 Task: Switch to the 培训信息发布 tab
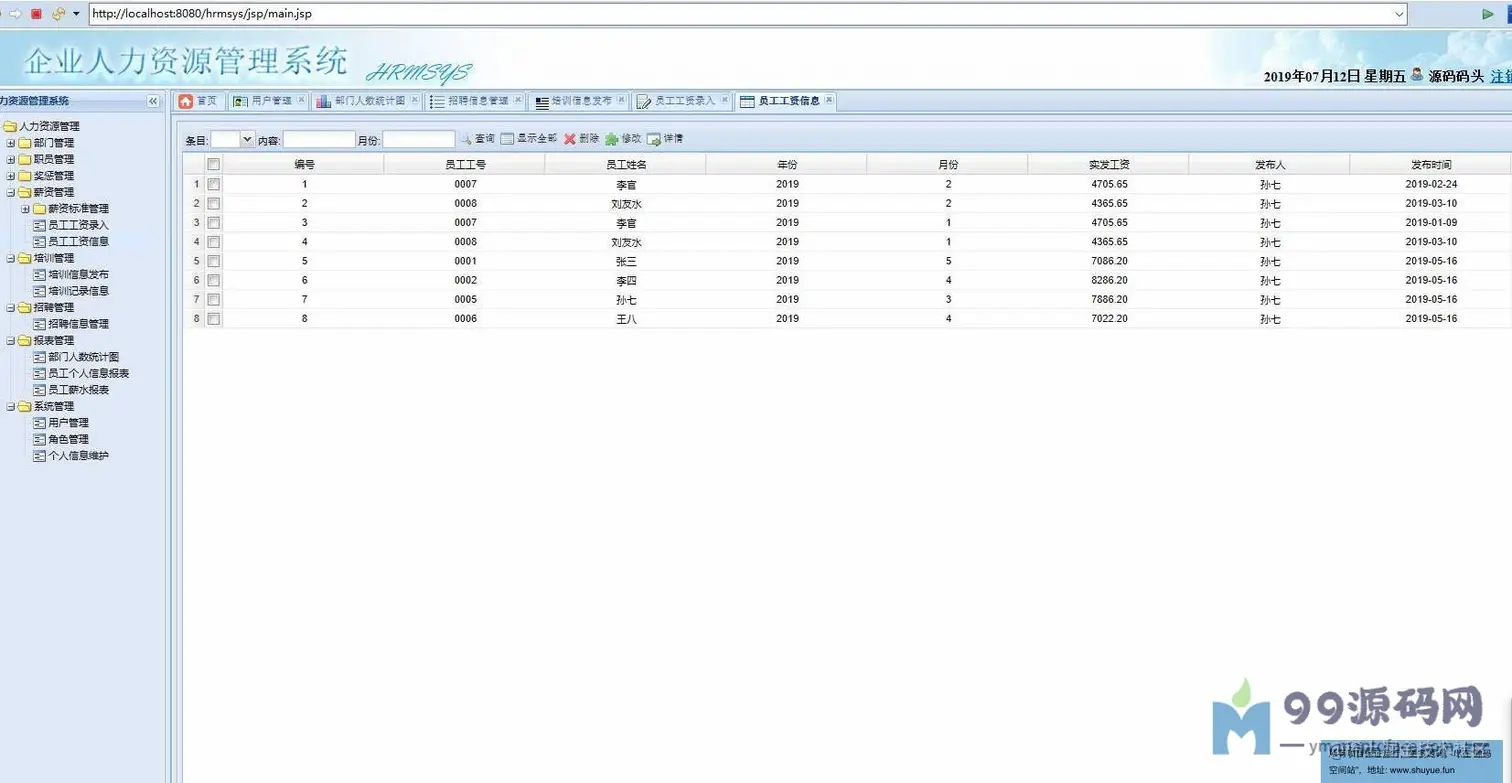coord(581,101)
